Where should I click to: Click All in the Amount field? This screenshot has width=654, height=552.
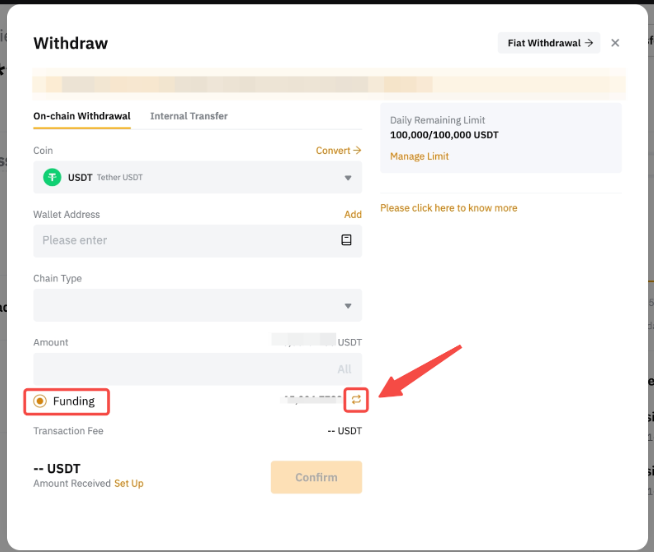(x=344, y=369)
